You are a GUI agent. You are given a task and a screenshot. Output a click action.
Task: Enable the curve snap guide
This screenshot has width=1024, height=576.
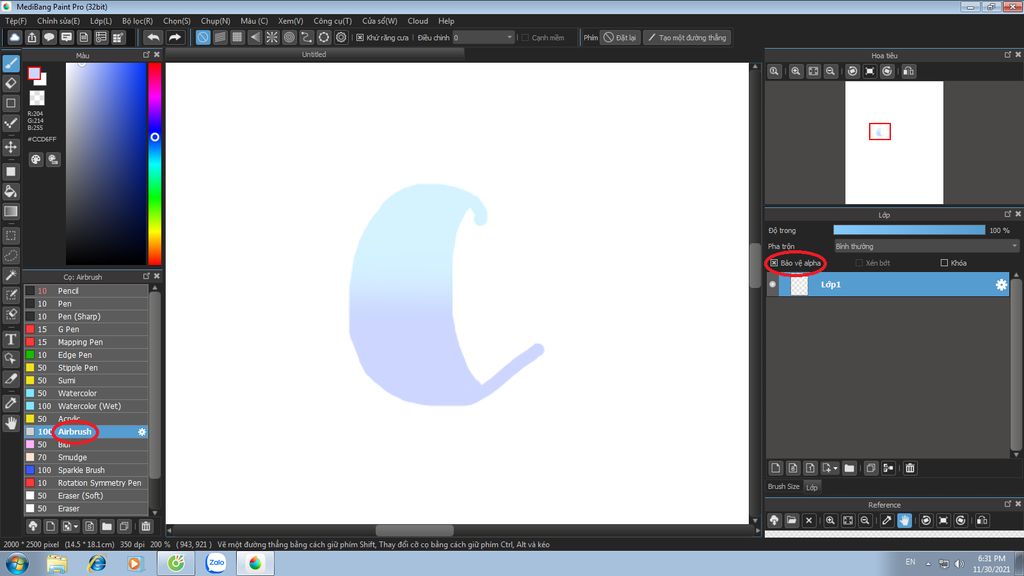click(306, 37)
